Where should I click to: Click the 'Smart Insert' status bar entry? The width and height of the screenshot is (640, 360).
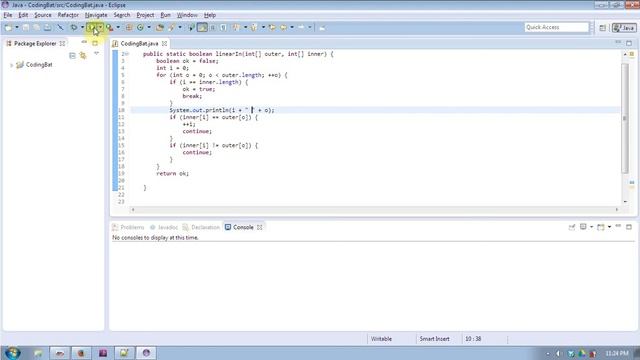click(434, 339)
